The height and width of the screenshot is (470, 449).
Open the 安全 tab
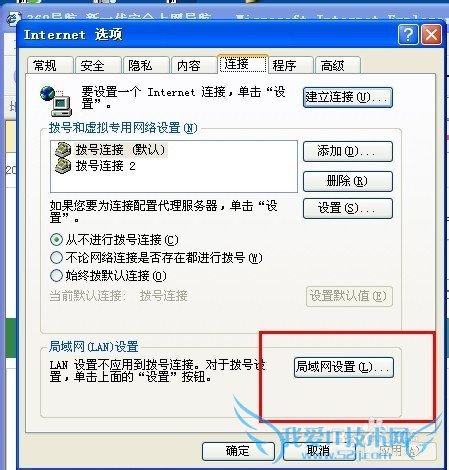click(98, 65)
